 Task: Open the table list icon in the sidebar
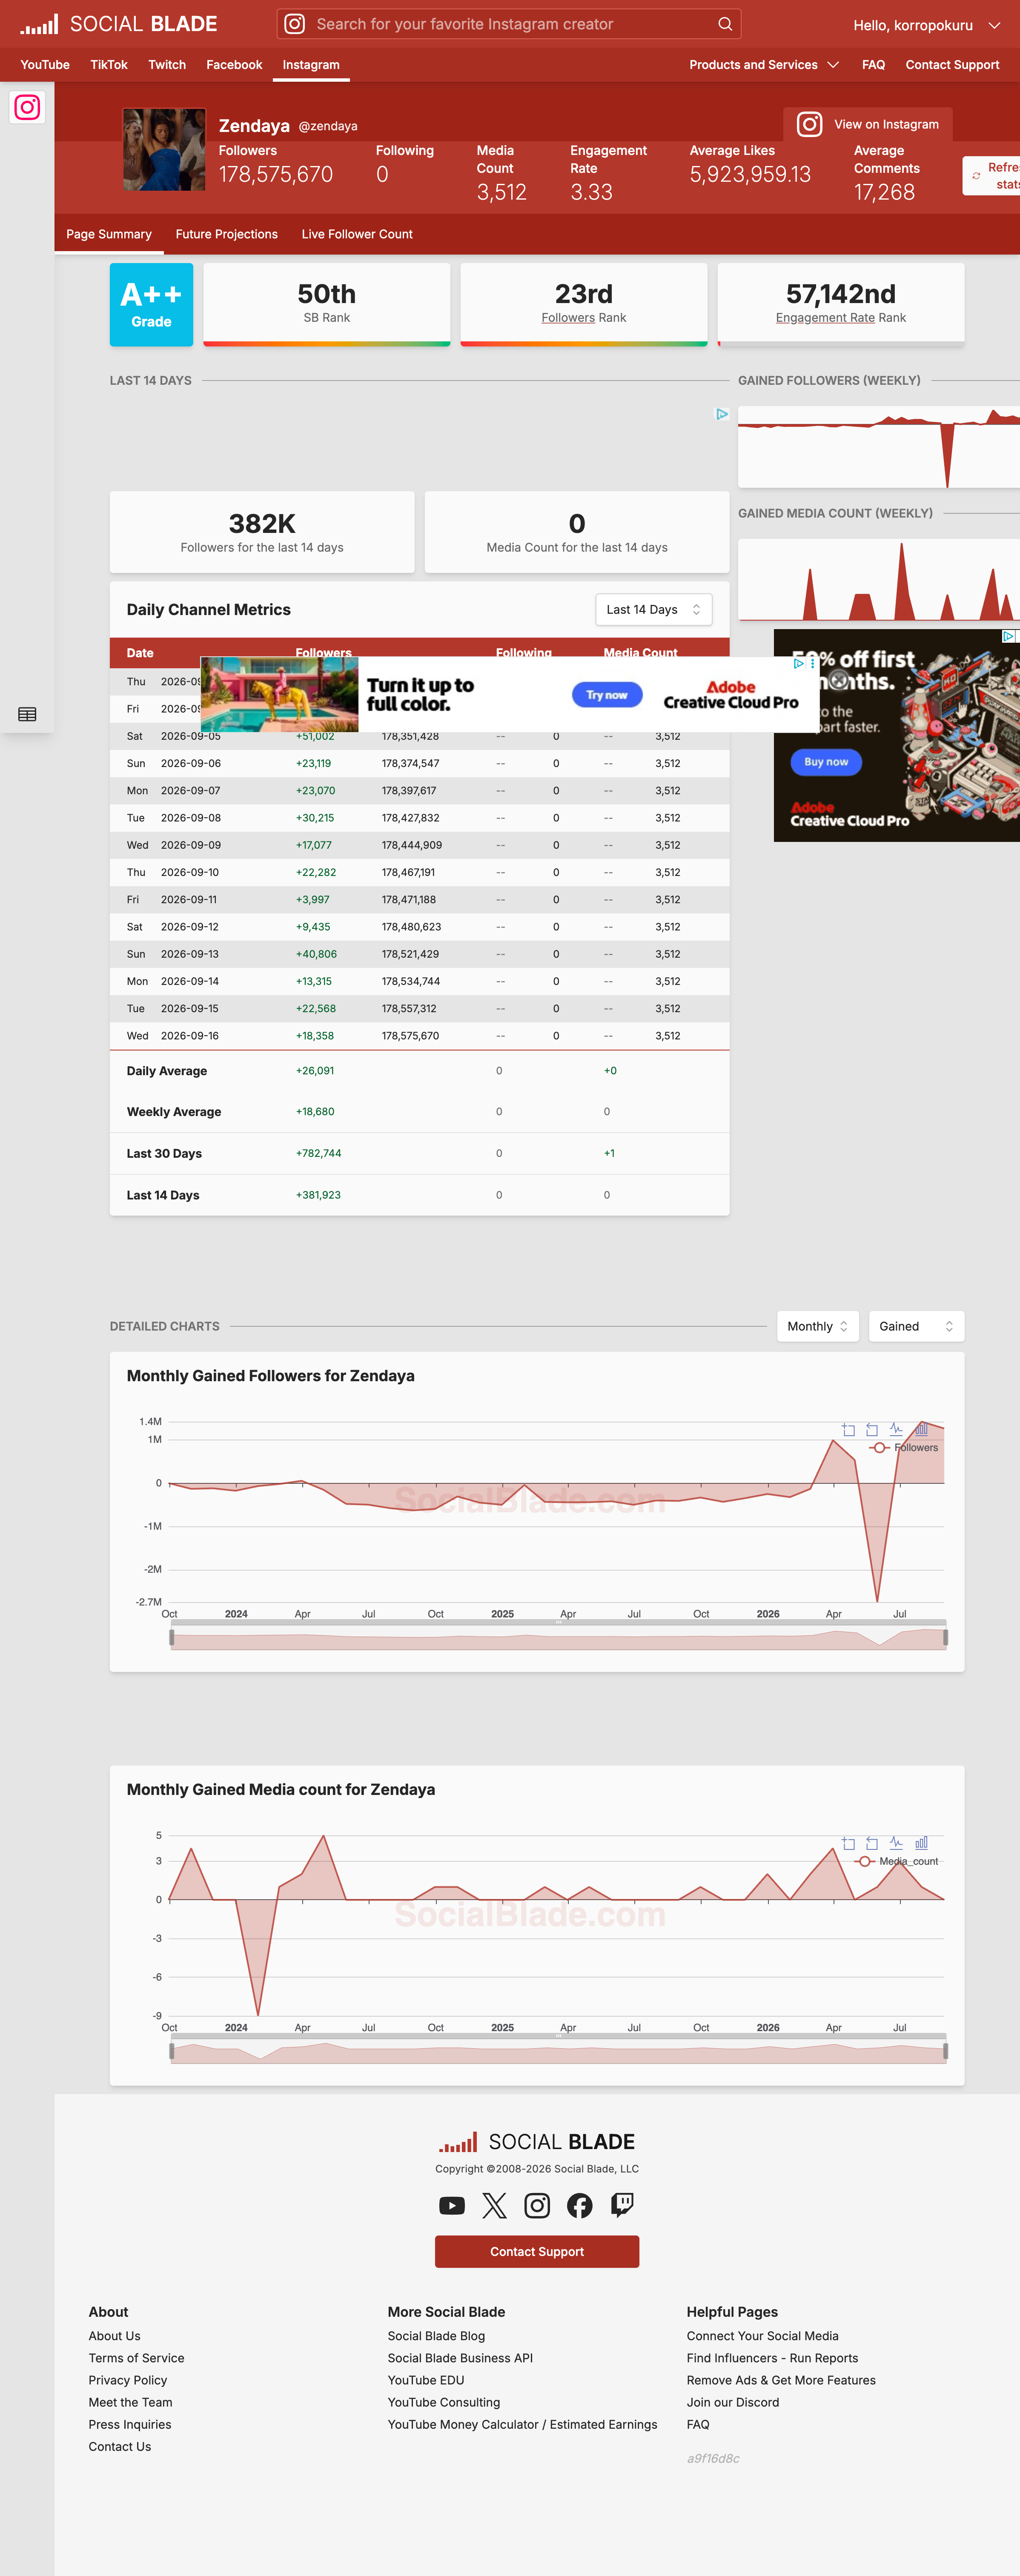pyautogui.click(x=27, y=714)
